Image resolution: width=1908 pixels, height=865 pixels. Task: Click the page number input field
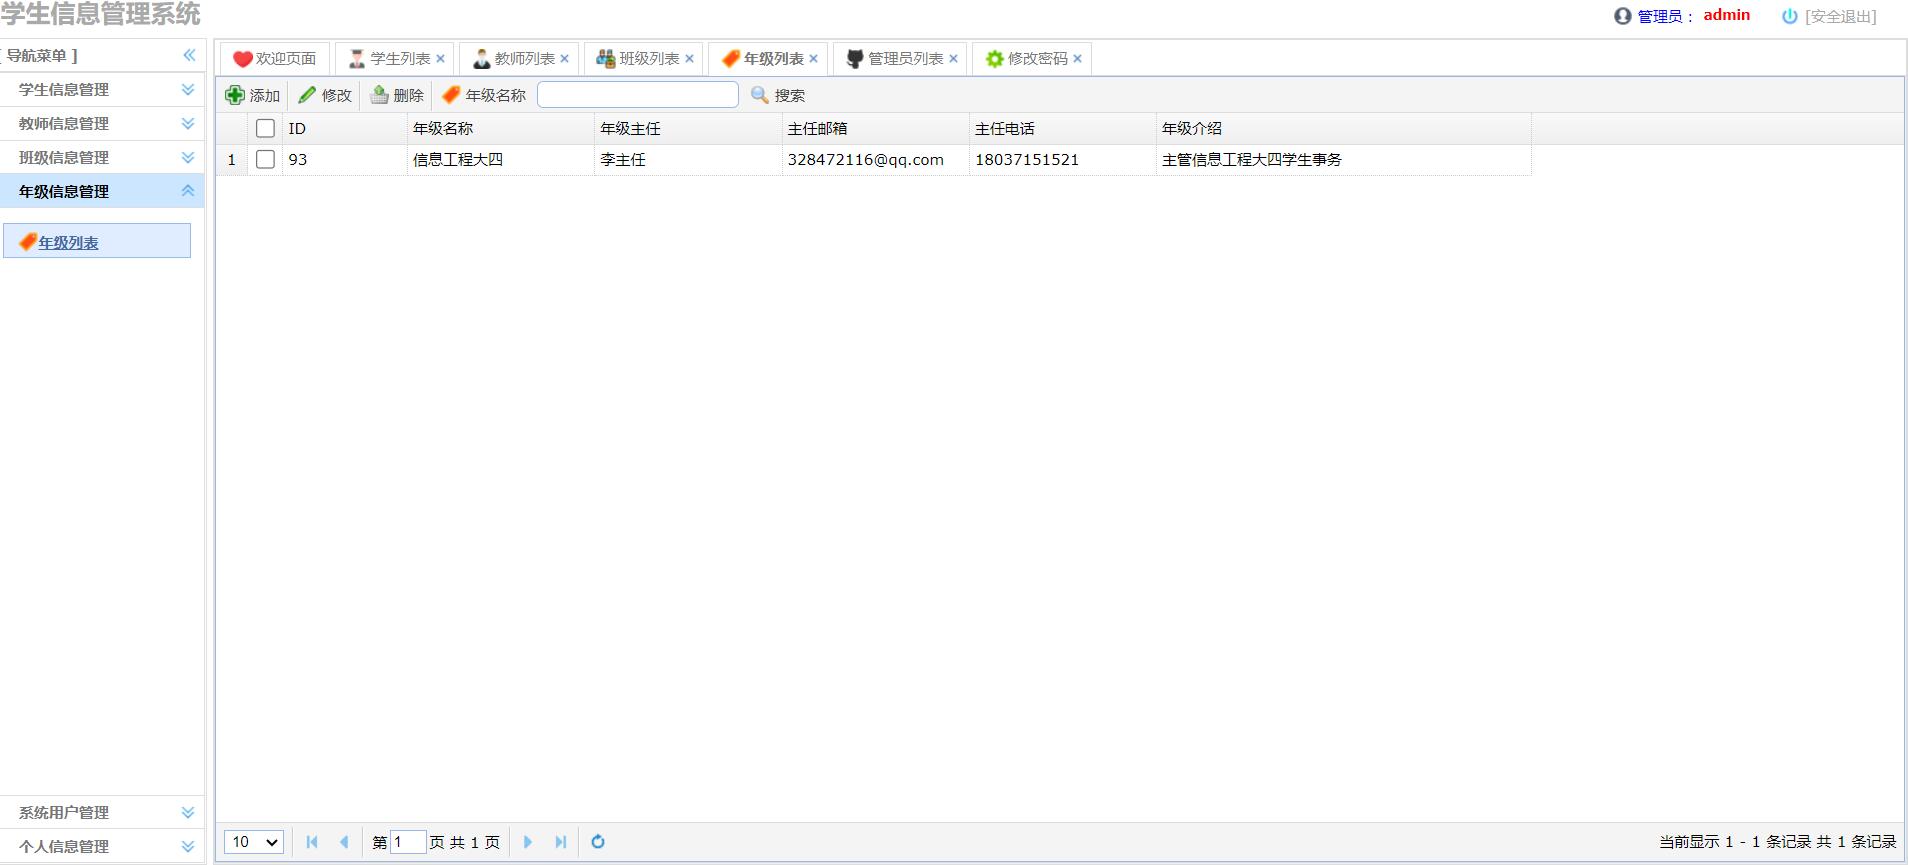408,842
